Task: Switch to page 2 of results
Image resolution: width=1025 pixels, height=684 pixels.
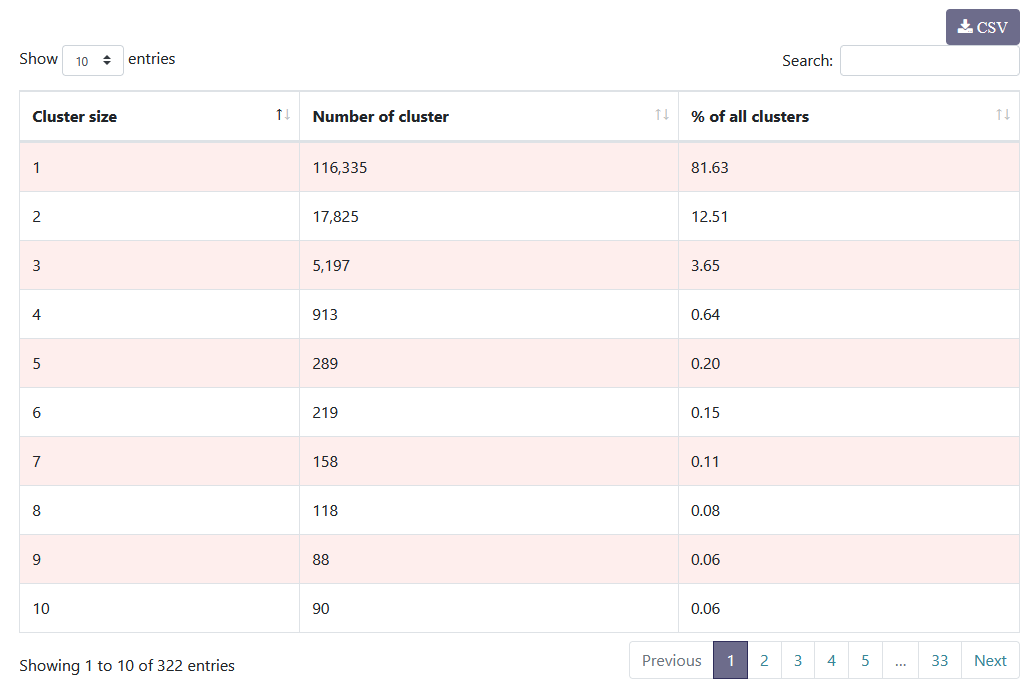Action: [x=764, y=660]
